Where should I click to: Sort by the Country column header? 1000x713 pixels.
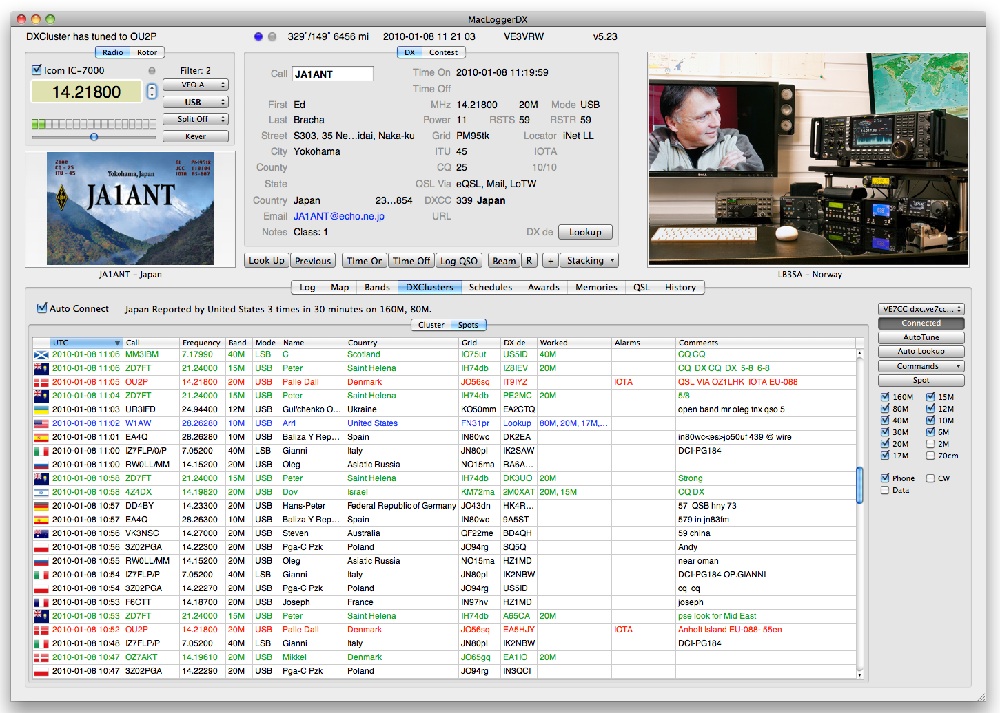tap(401, 342)
